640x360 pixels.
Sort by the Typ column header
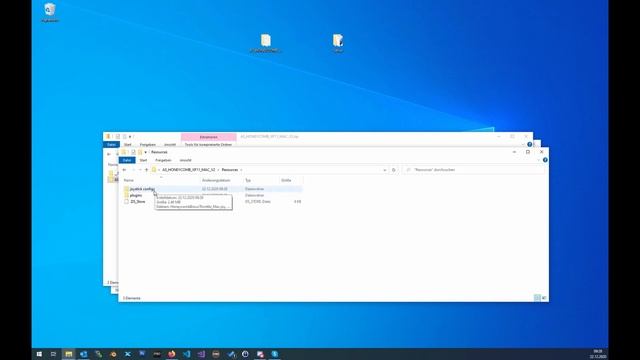[248, 180]
